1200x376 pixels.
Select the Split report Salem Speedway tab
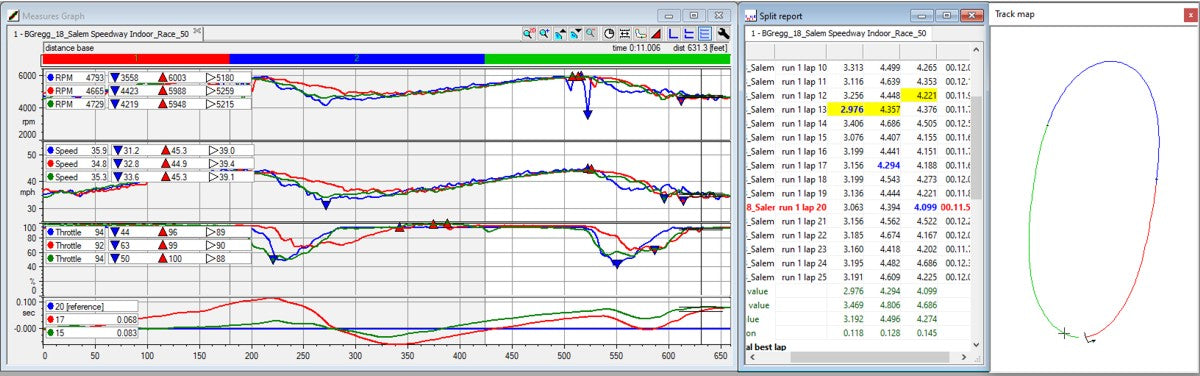click(x=838, y=33)
